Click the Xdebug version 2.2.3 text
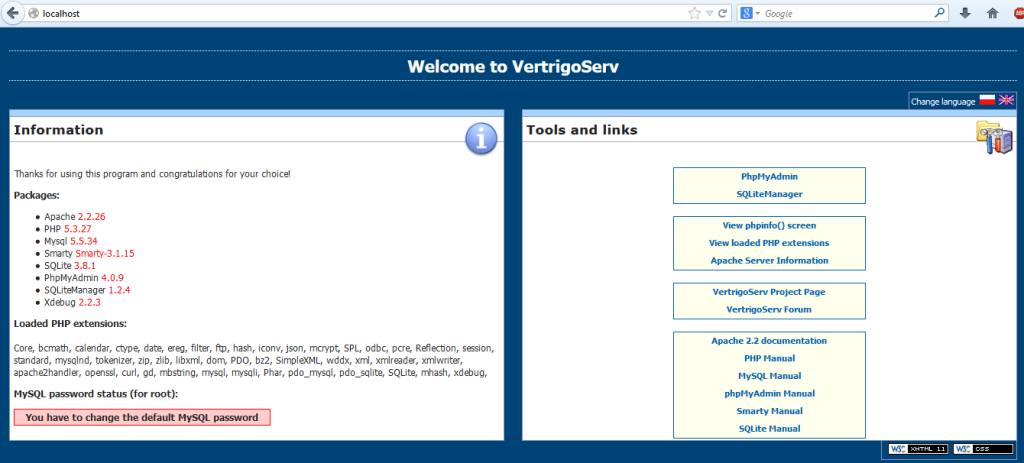Image resolution: width=1024 pixels, height=463 pixels. 89,302
